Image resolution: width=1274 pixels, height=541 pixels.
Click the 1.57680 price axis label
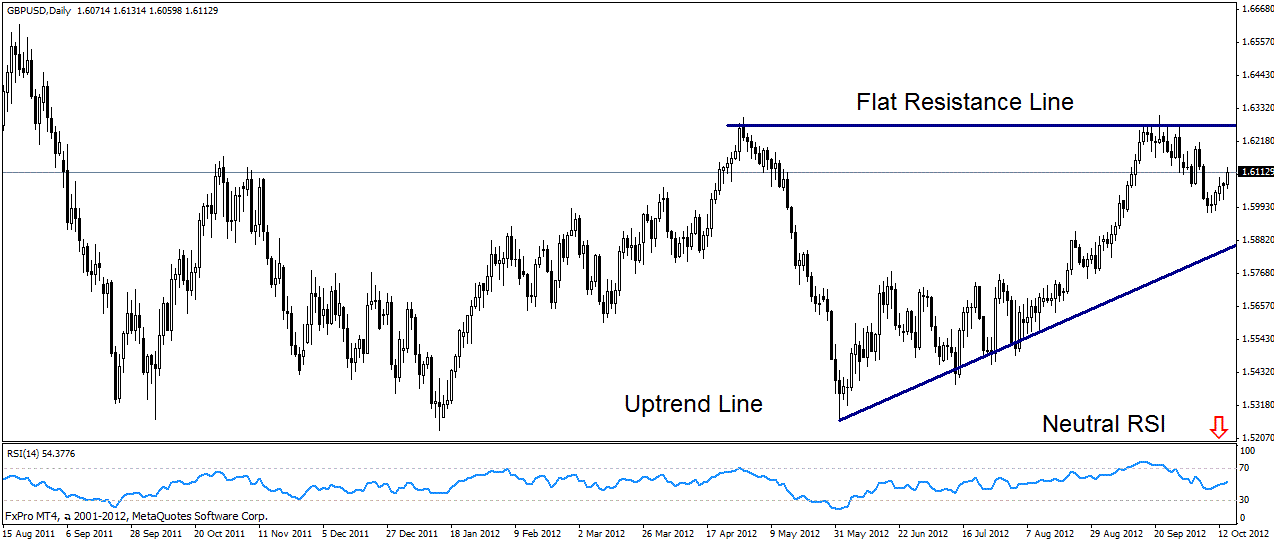click(1256, 273)
